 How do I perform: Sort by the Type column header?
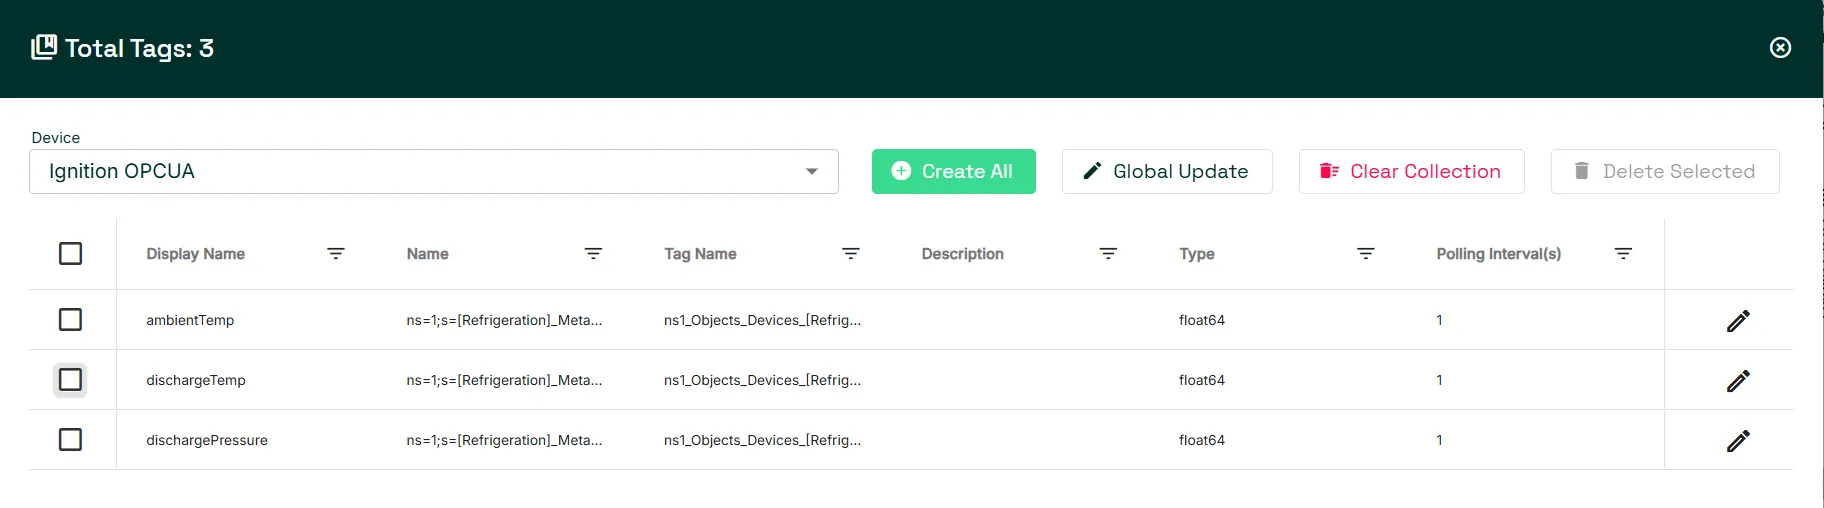coord(1197,254)
